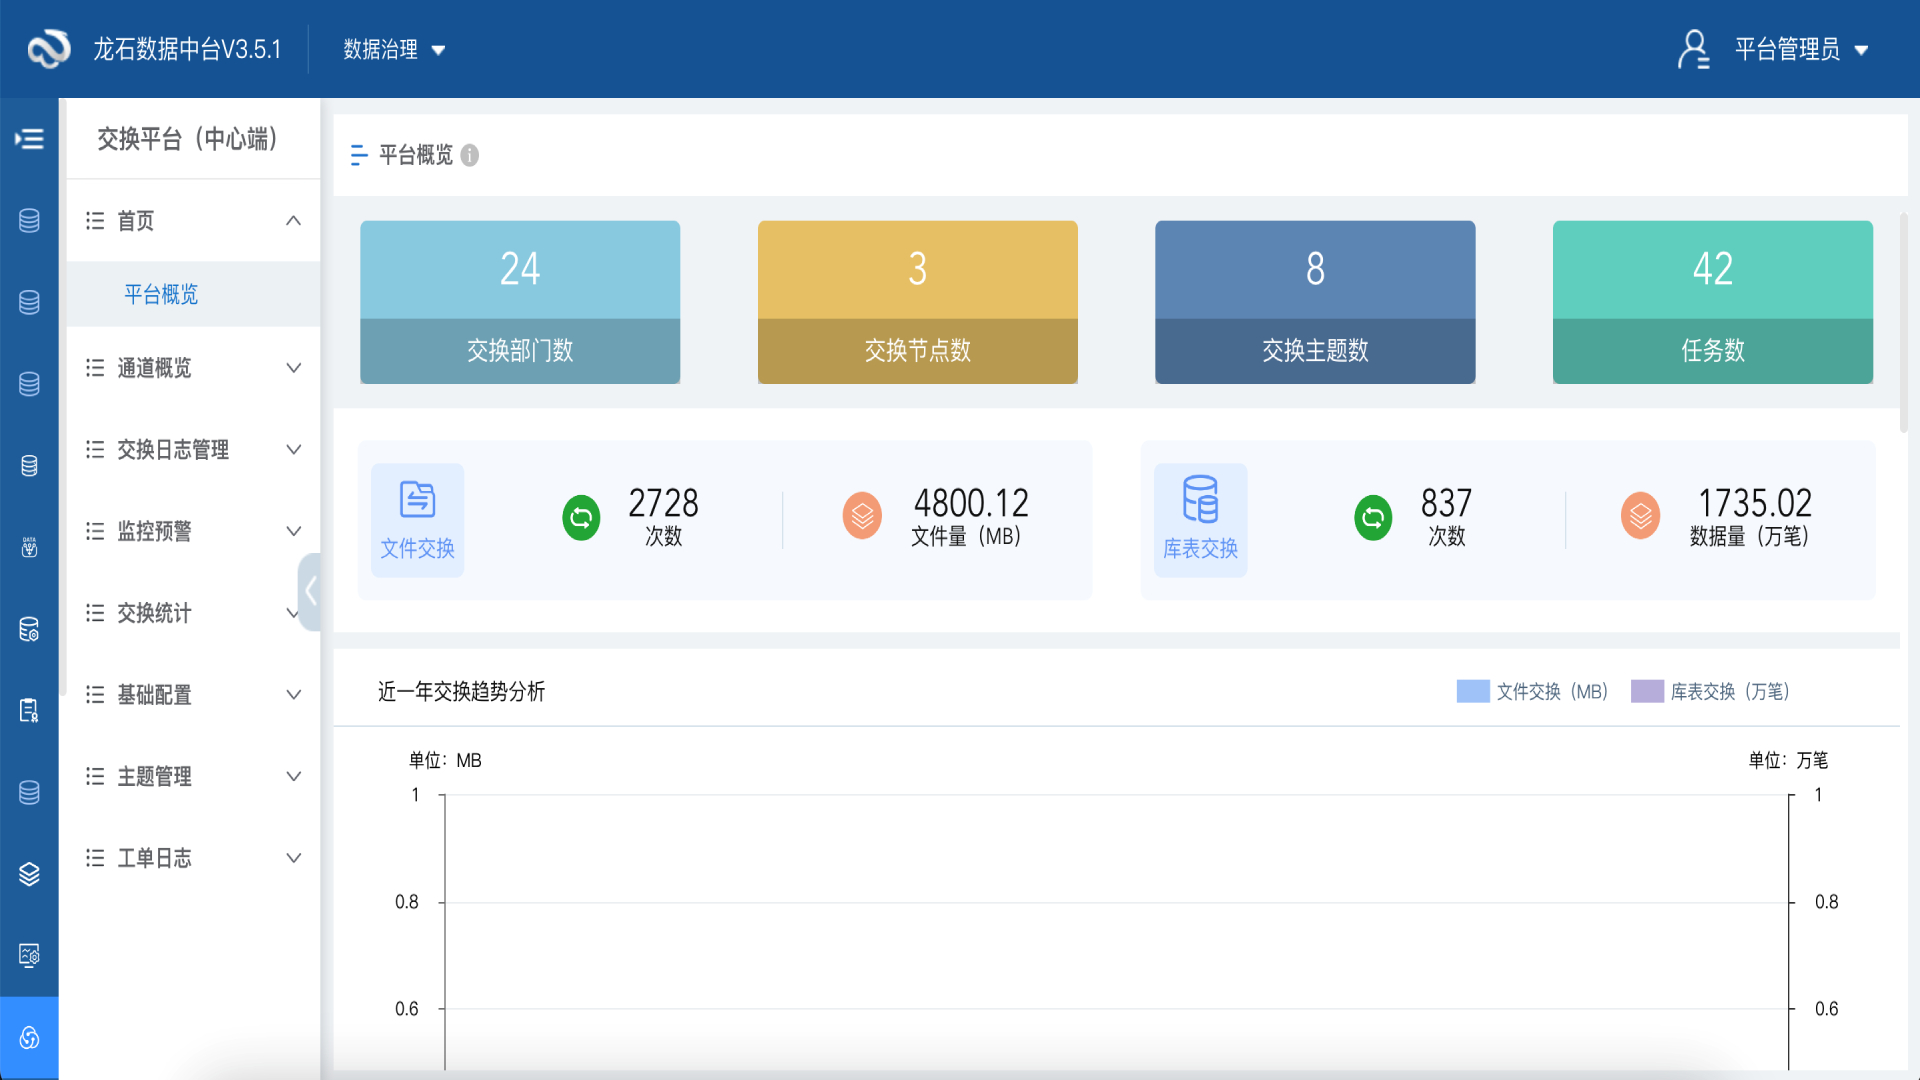Click the 文件交换 document icon tile
This screenshot has width=1920, height=1080.
(417, 520)
